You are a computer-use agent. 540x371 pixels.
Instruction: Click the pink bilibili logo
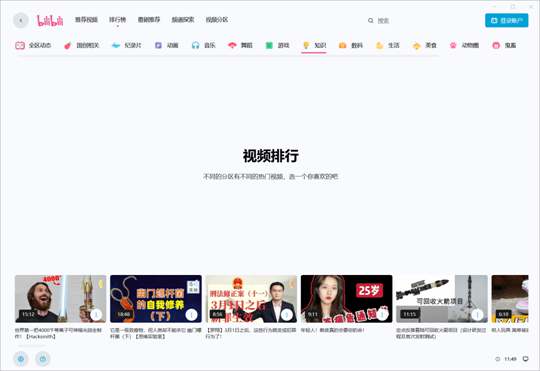[50, 21]
